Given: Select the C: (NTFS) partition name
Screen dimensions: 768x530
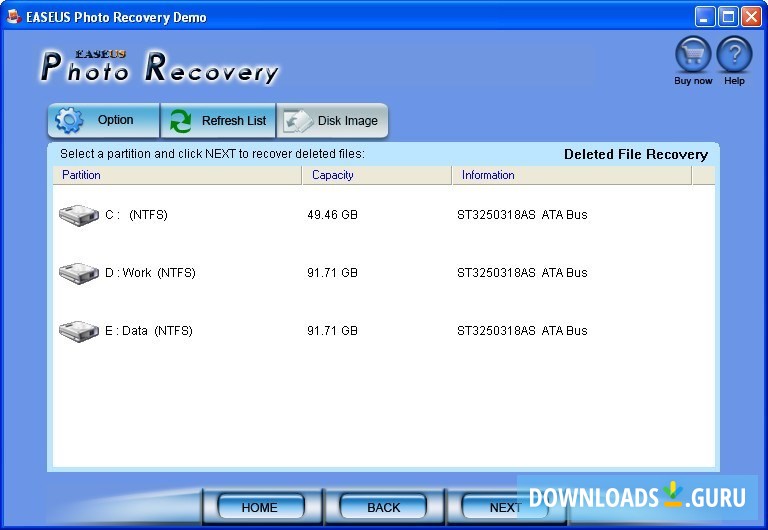Looking at the screenshot, I should pyautogui.click(x=136, y=215).
